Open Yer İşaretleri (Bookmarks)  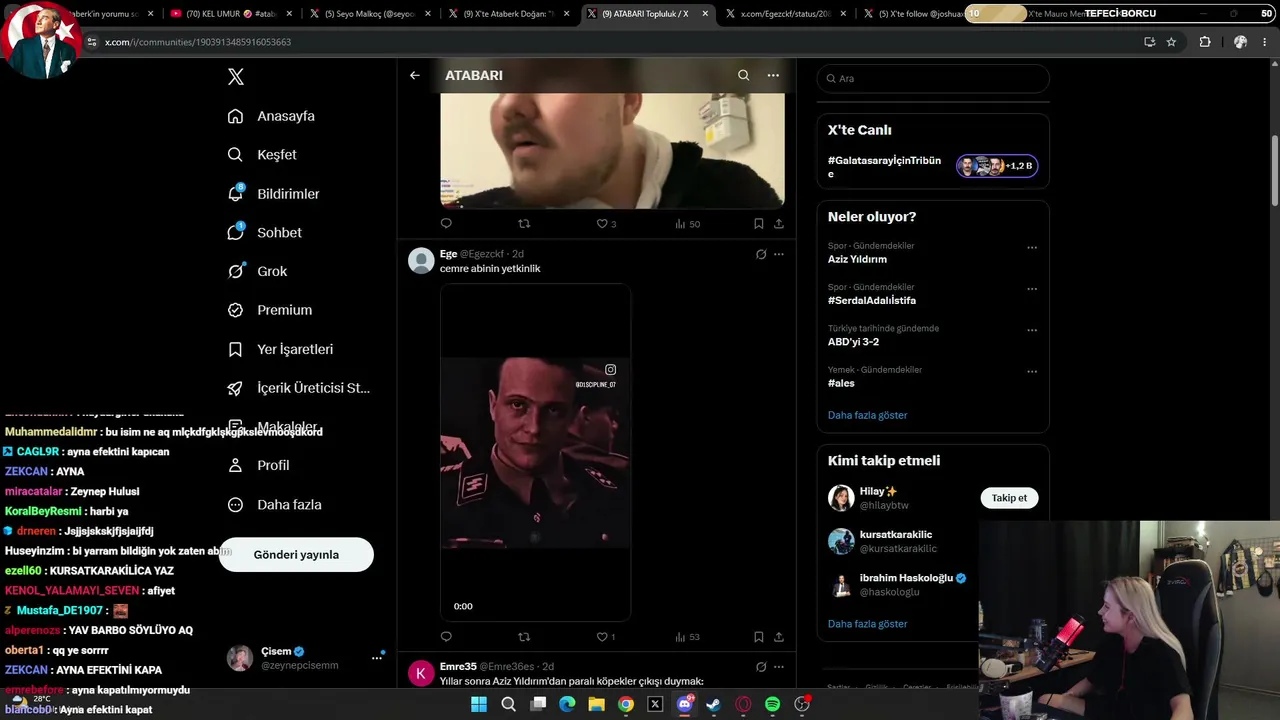(280, 349)
